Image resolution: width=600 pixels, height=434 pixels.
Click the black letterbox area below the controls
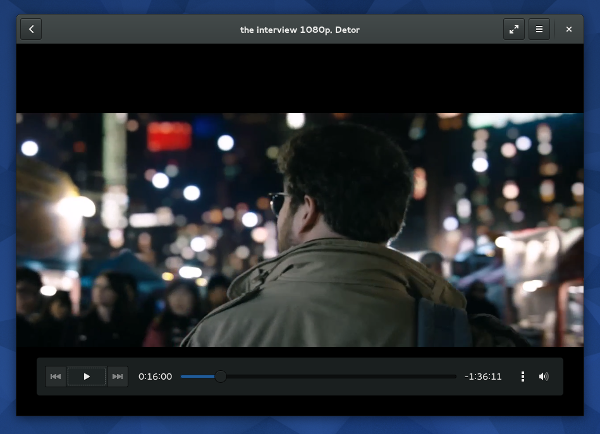point(300,406)
